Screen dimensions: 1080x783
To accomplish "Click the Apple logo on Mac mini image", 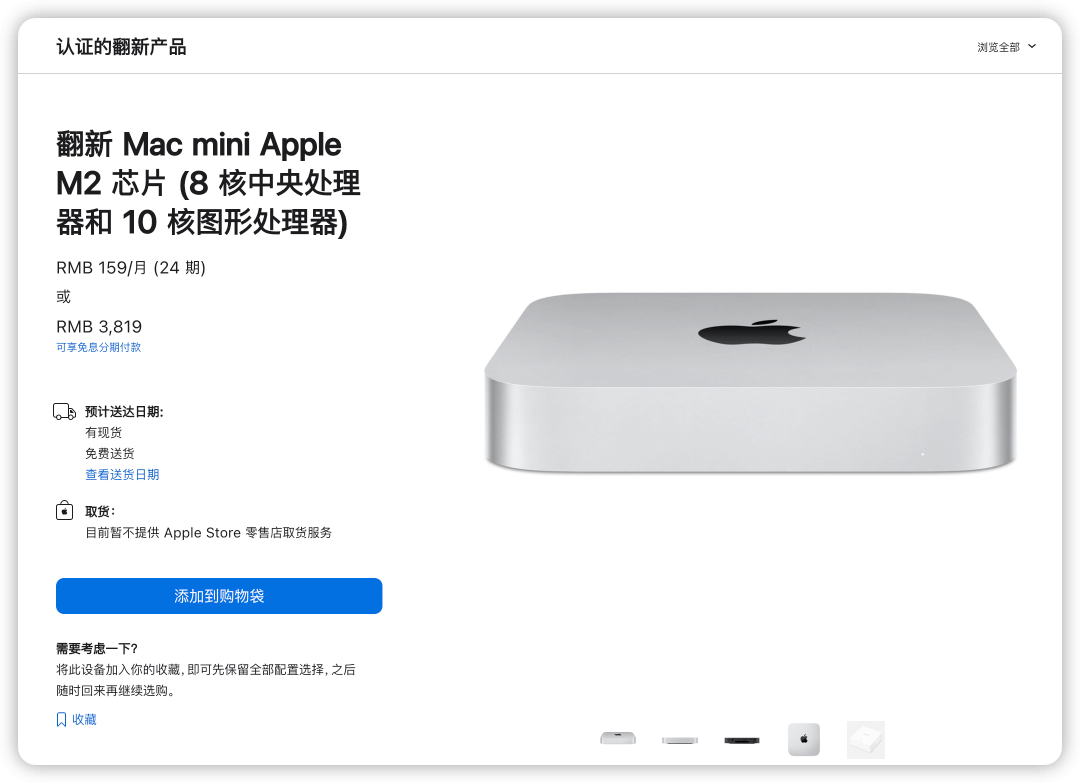I will click(x=752, y=333).
